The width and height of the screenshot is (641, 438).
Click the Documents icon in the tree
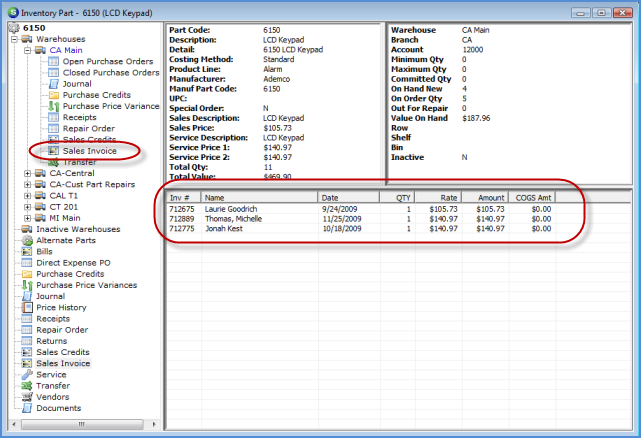click(x=27, y=408)
